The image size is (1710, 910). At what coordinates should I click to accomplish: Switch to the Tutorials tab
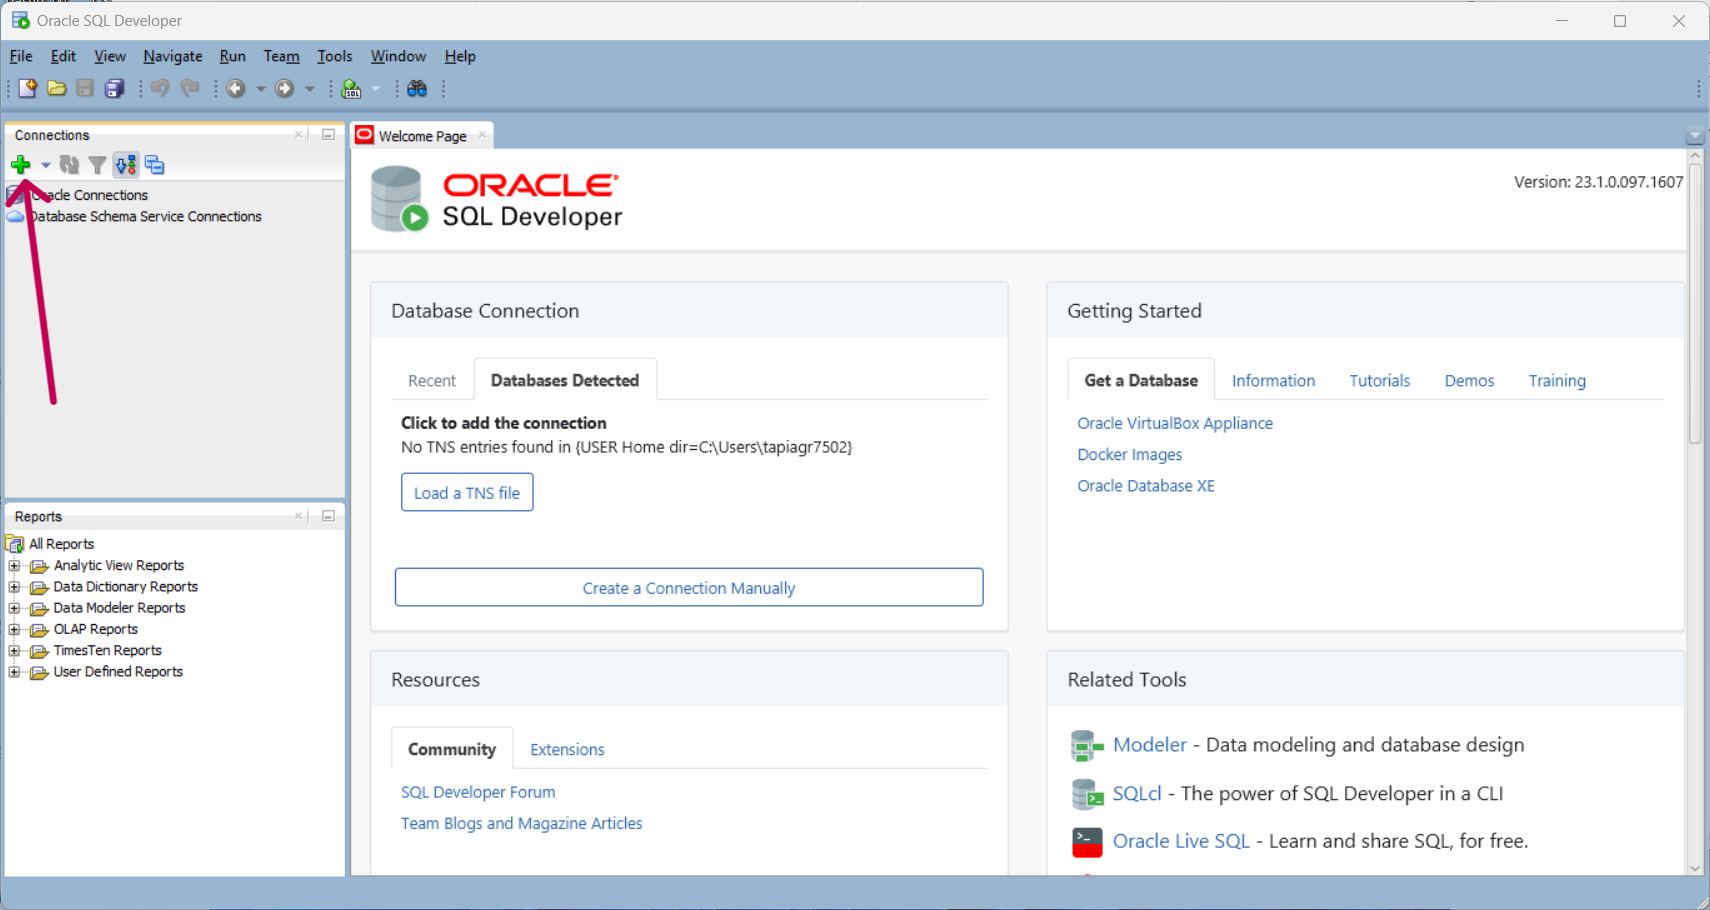tap(1379, 381)
